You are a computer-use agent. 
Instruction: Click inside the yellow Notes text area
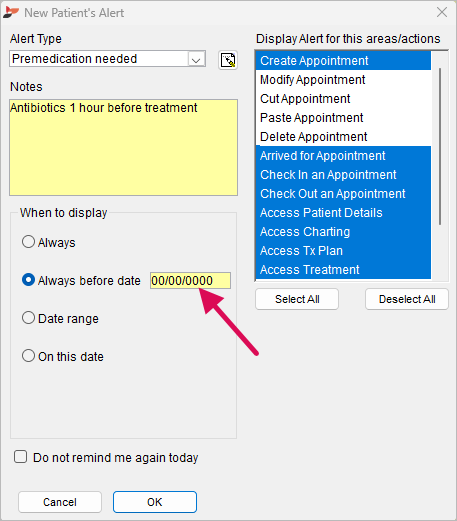click(x=123, y=147)
